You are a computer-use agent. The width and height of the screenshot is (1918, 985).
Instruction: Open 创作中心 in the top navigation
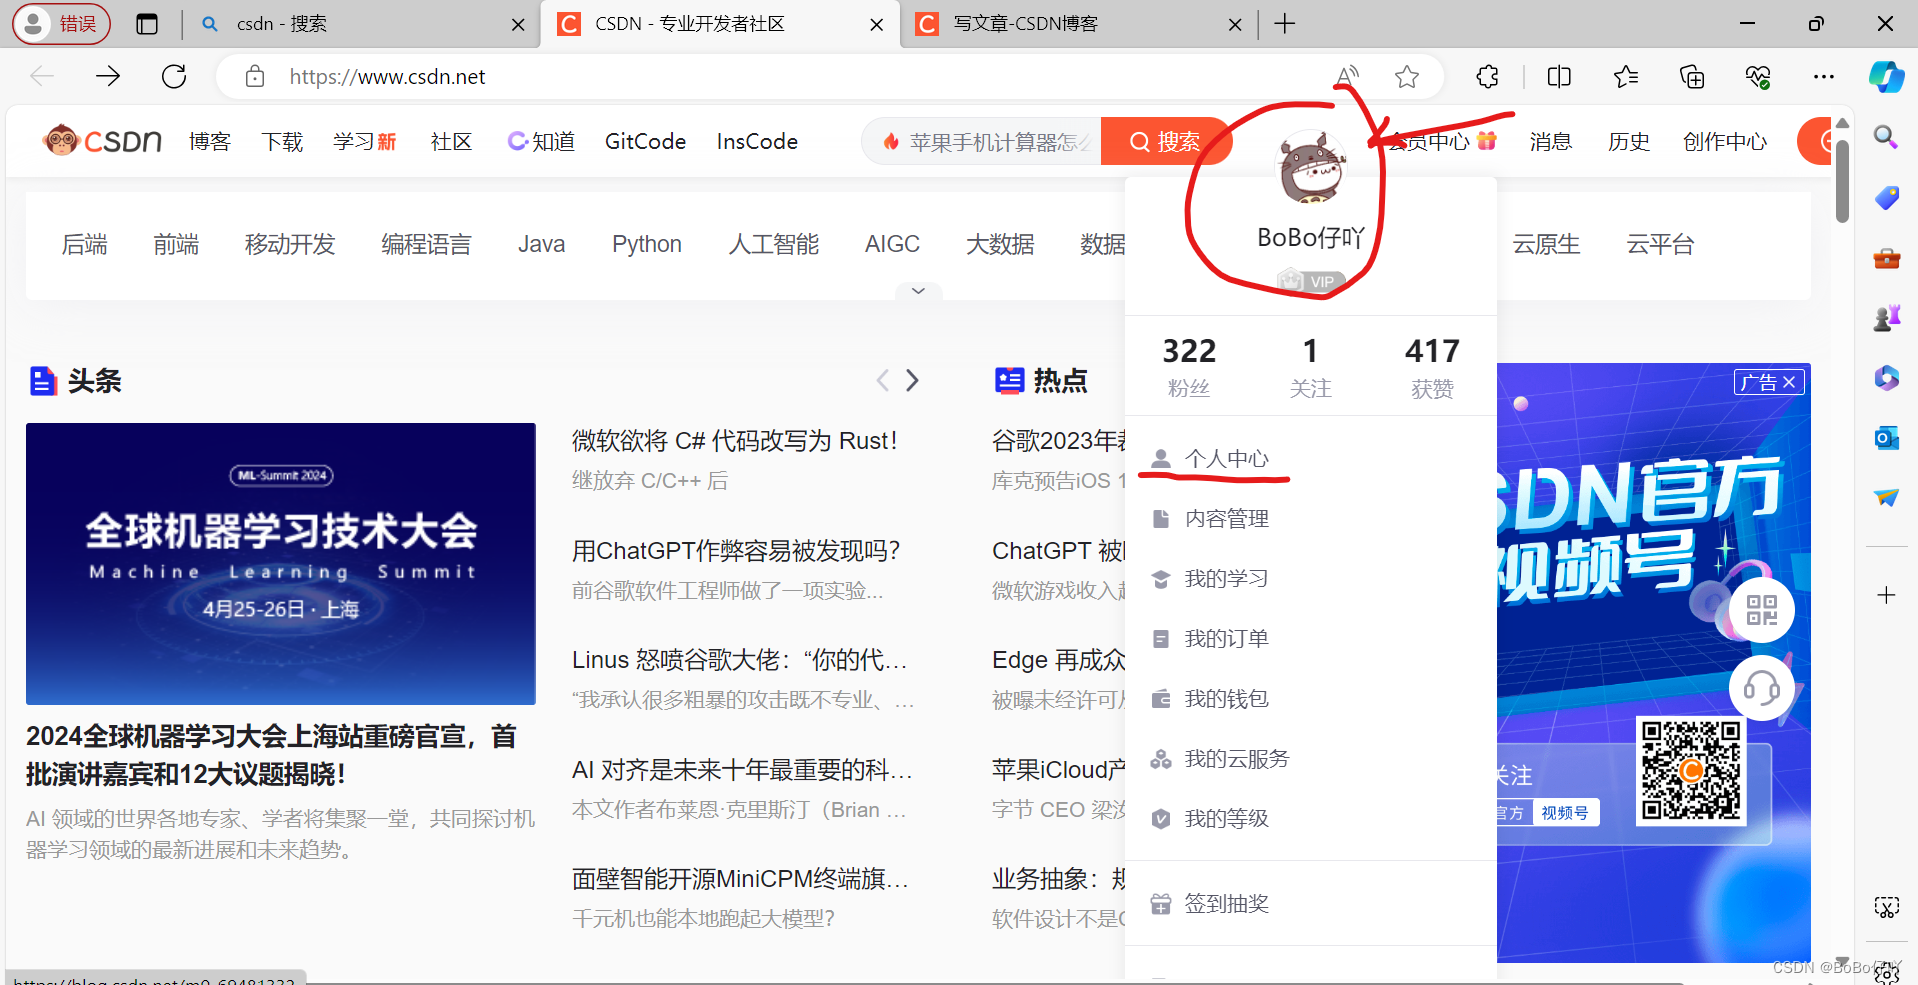point(1725,142)
